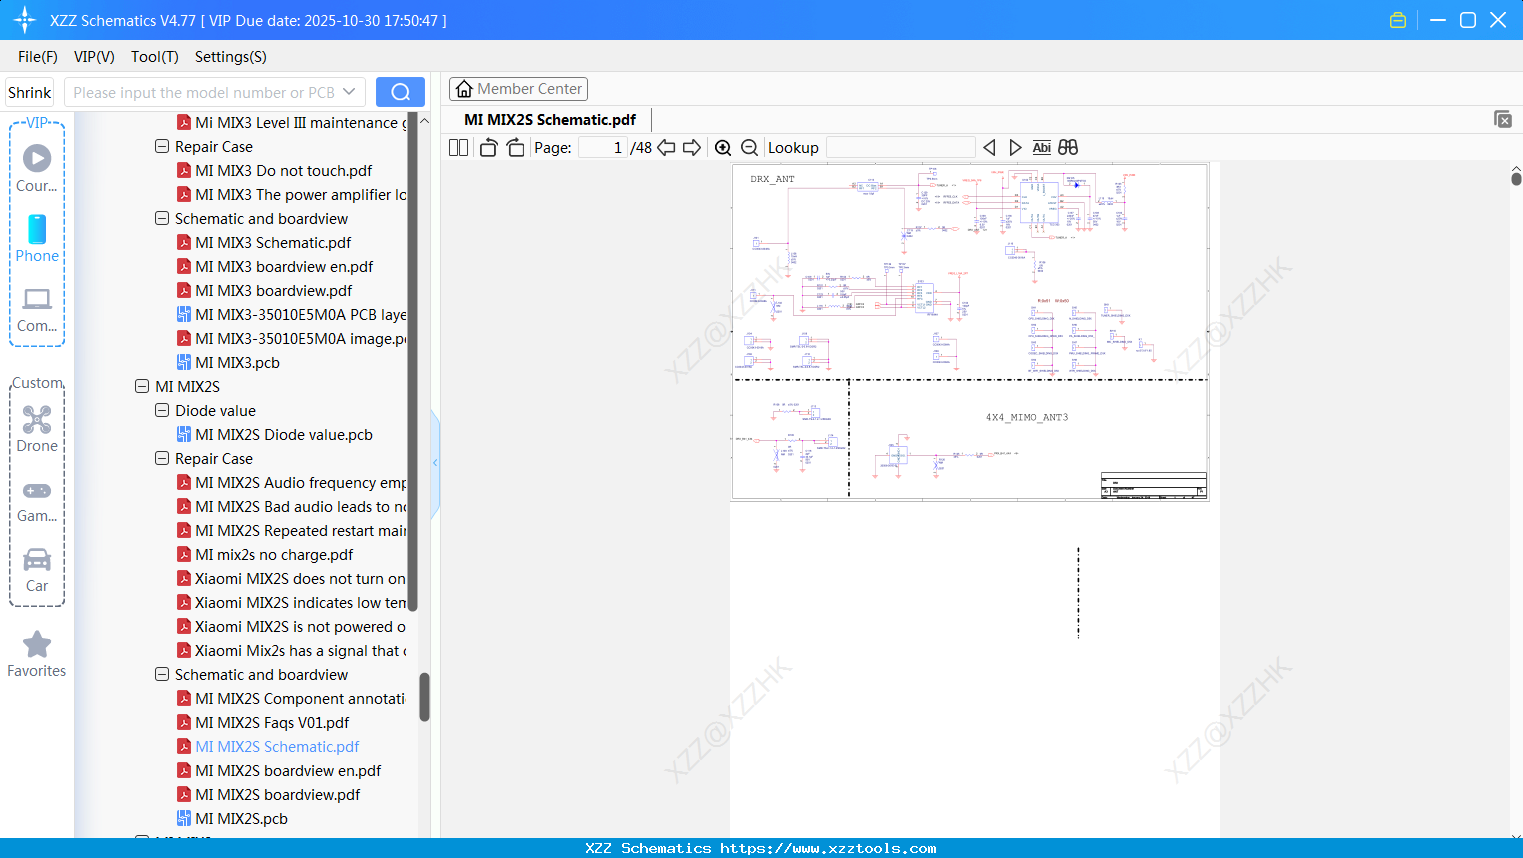Go to the next page with right arrow
This screenshot has height=858, width=1523.
pyautogui.click(x=692, y=148)
